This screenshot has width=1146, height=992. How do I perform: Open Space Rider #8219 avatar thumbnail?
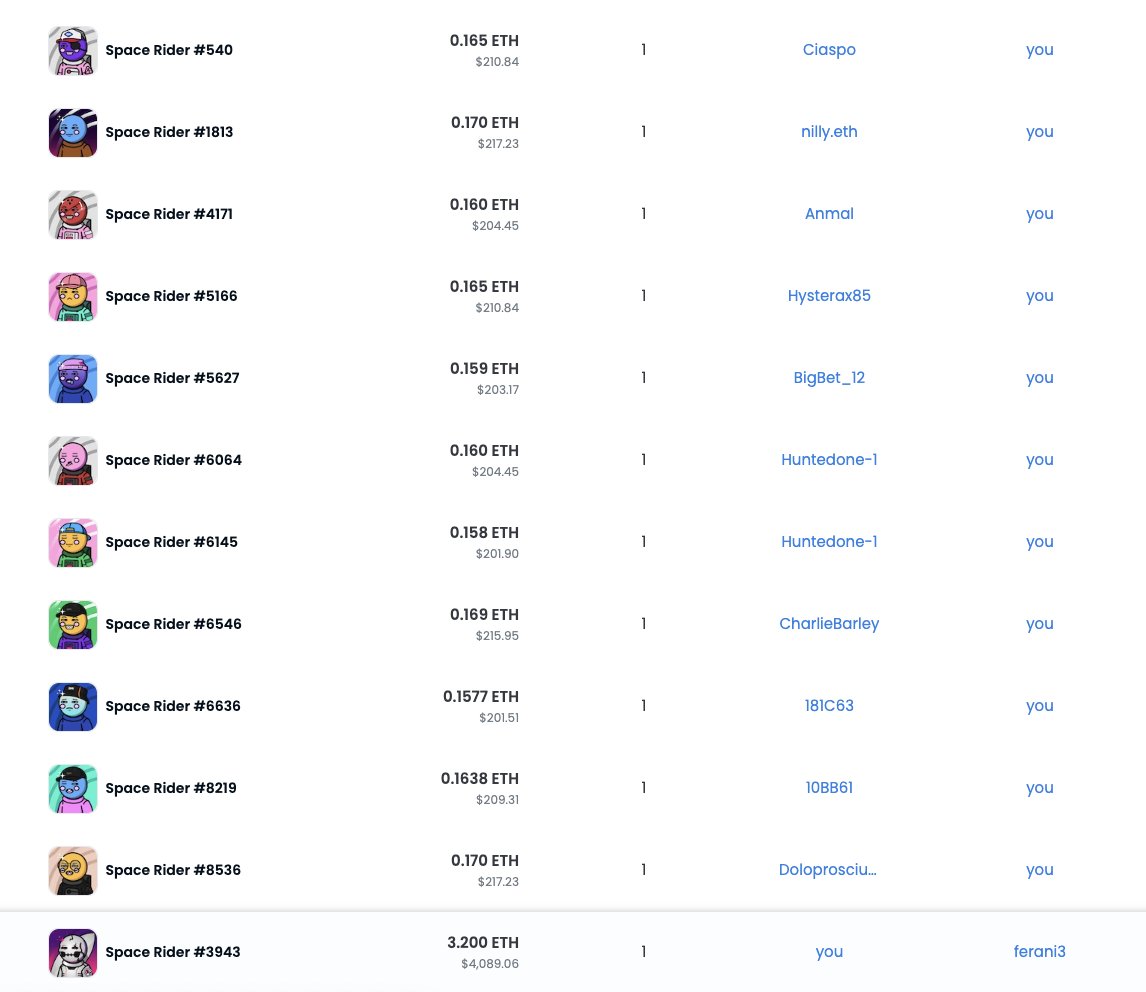pos(72,788)
